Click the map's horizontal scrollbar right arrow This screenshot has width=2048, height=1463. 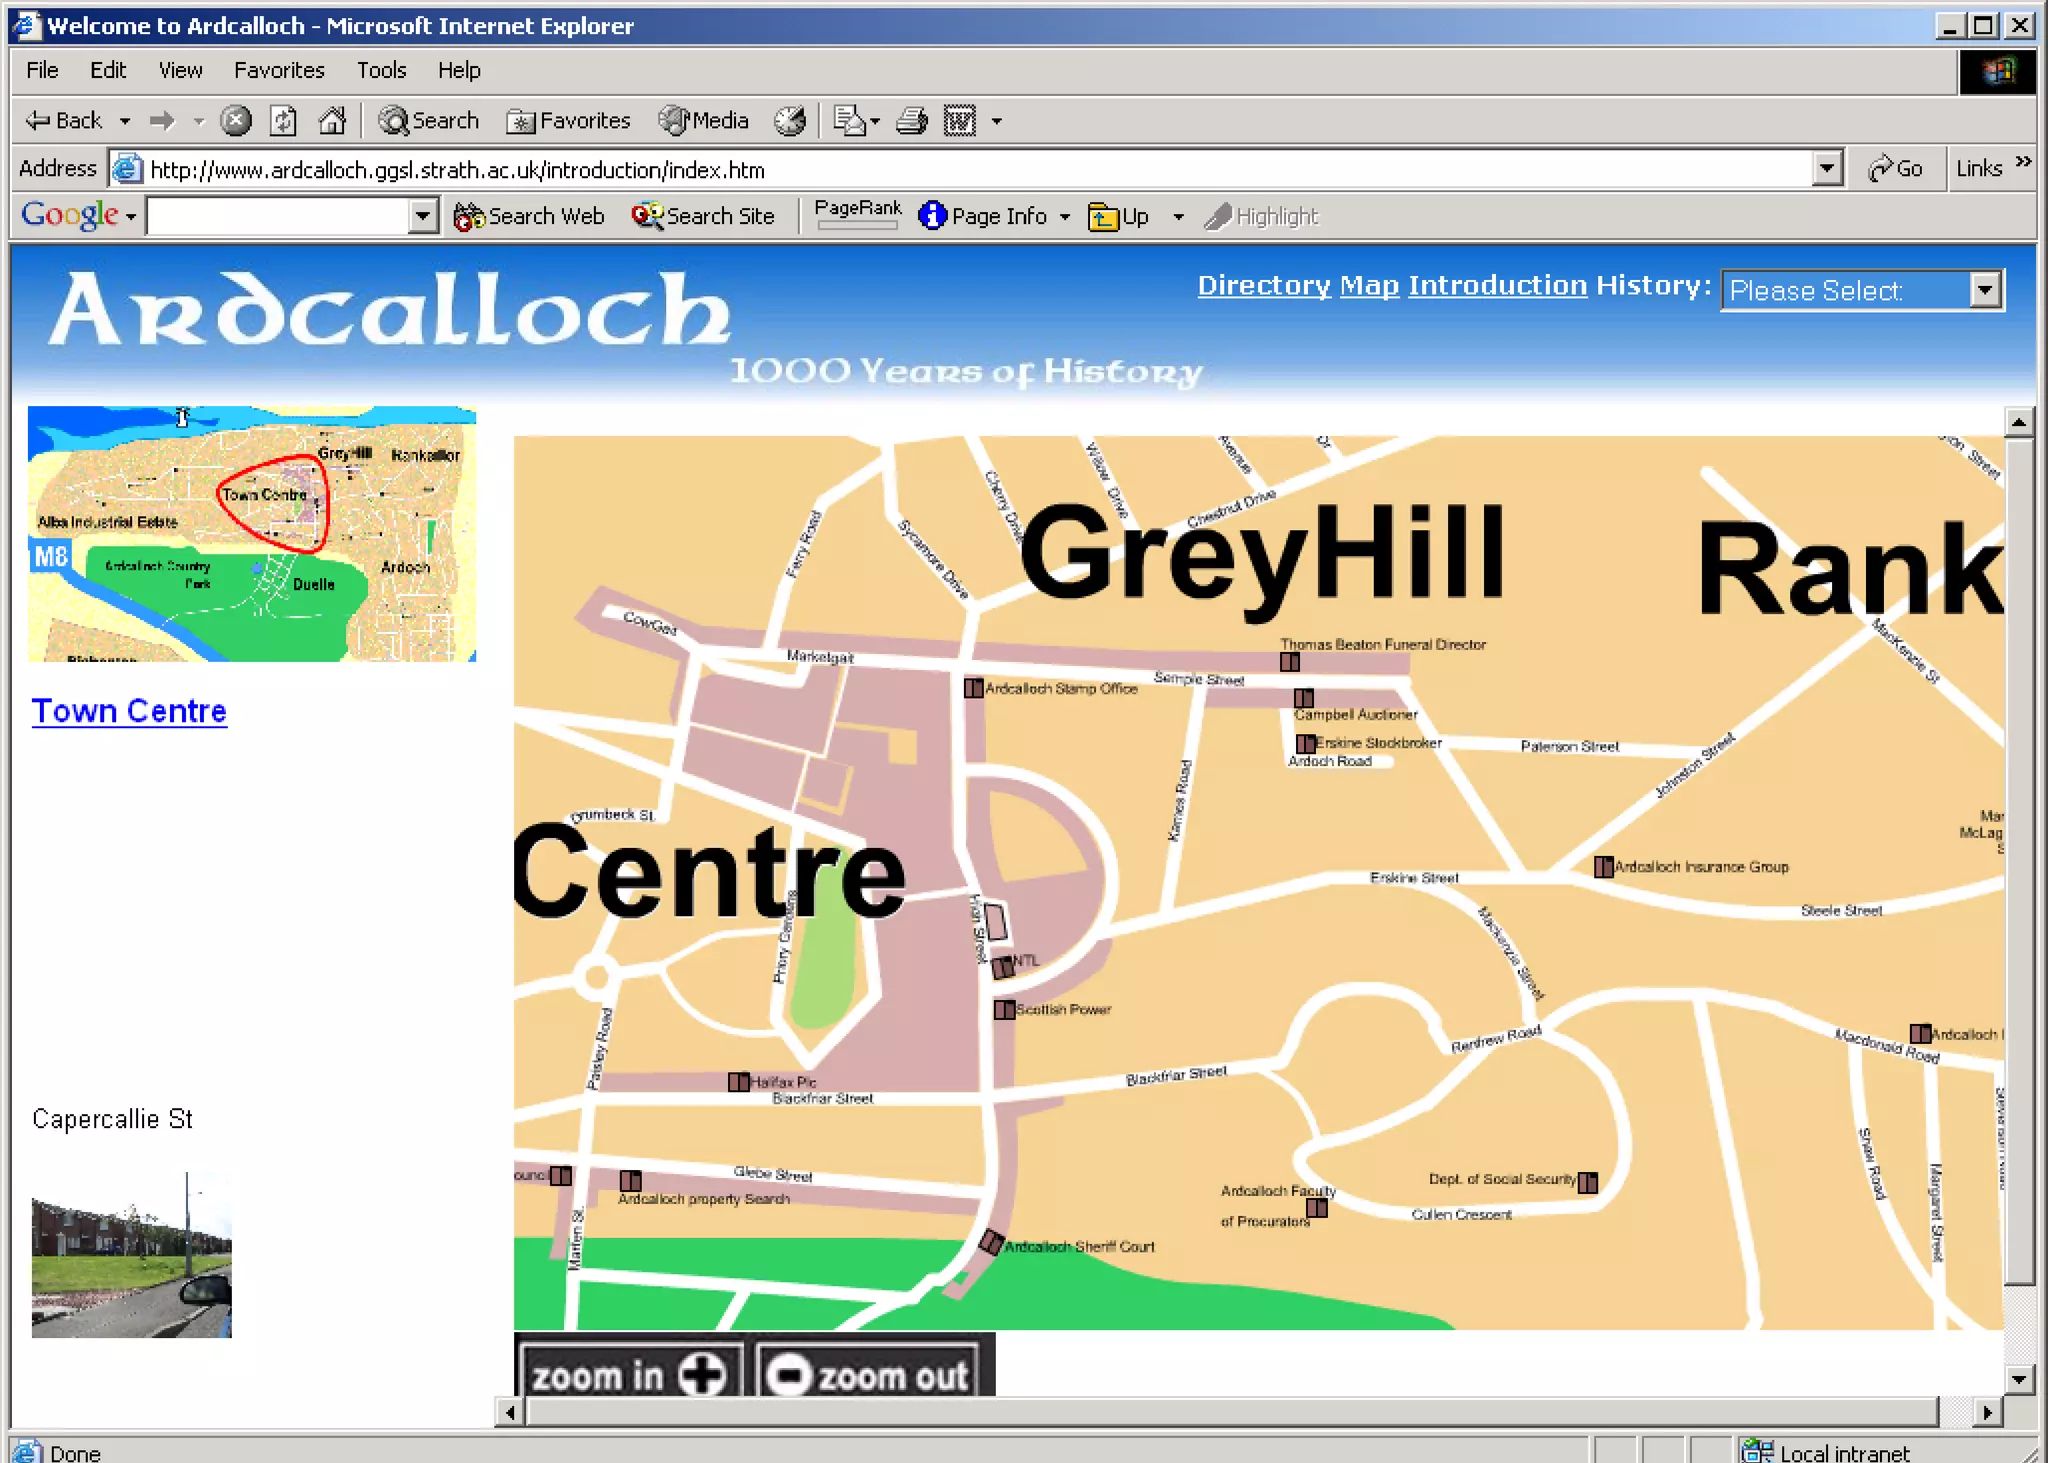pos(1987,1412)
